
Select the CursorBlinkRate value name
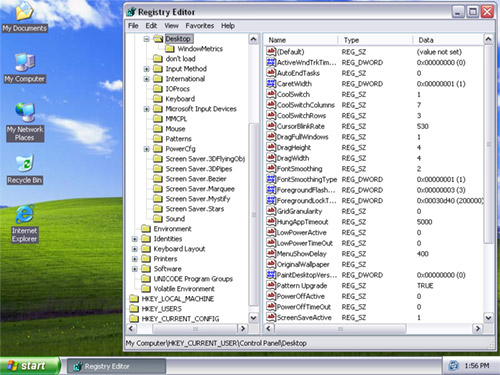pos(301,126)
